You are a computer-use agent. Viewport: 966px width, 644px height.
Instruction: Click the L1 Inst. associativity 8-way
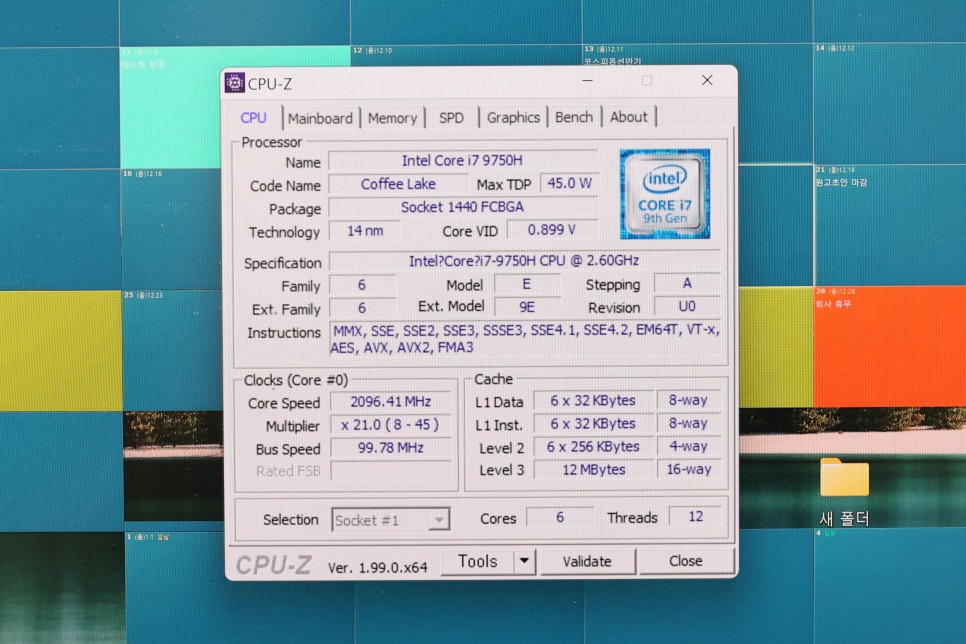(688, 423)
